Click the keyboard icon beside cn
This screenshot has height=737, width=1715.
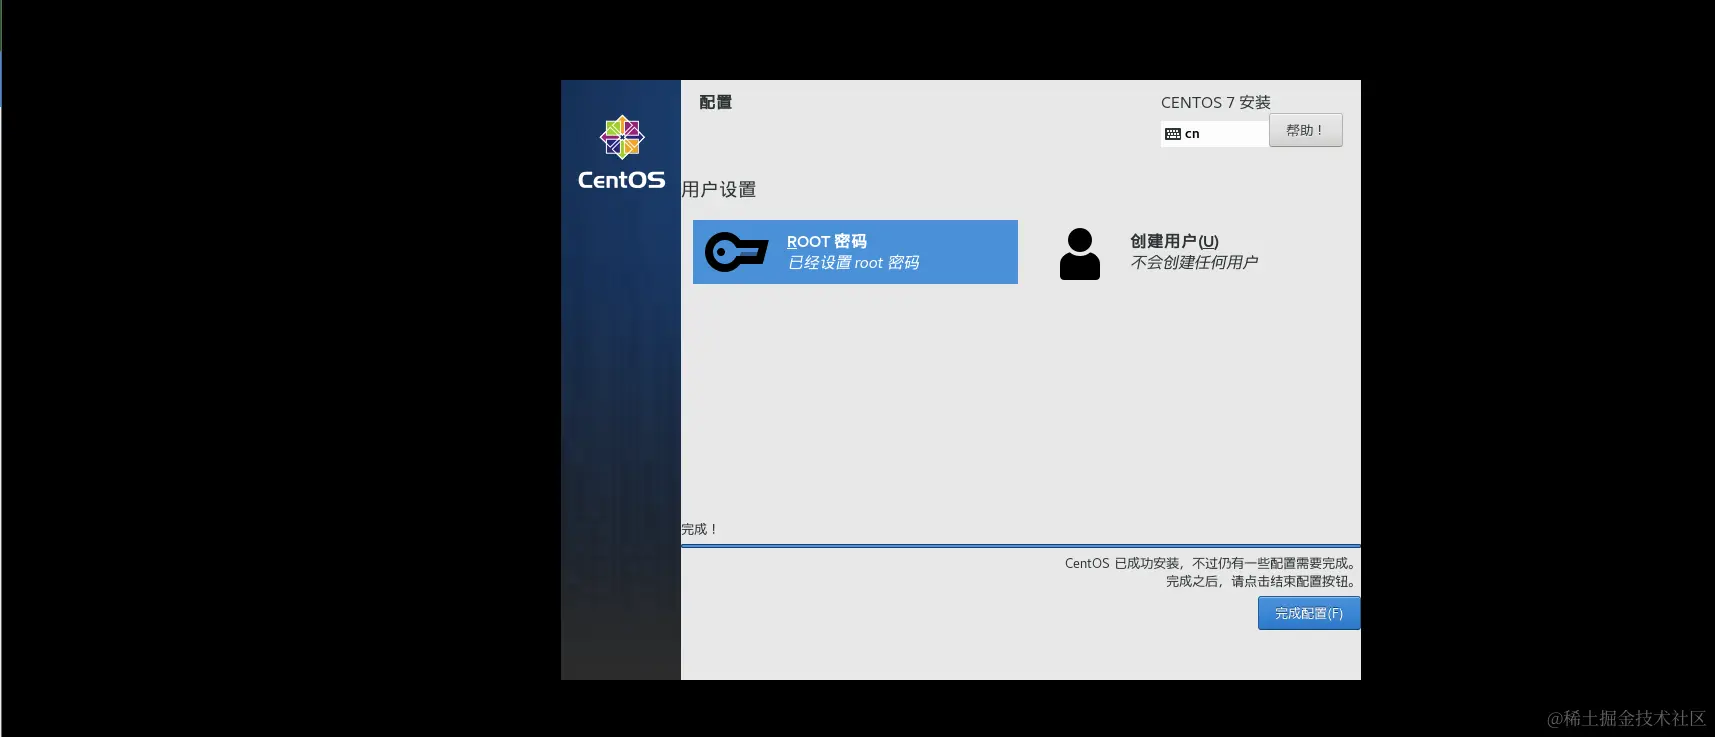1173,134
